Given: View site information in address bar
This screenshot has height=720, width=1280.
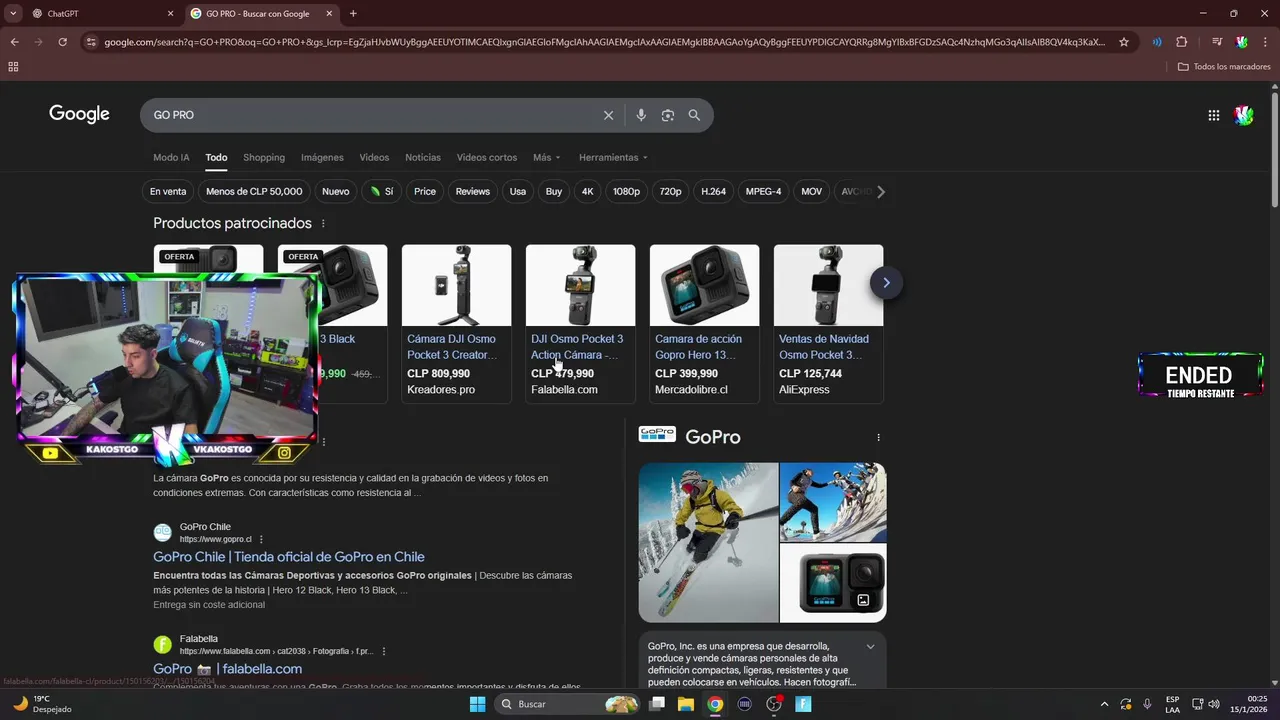Looking at the screenshot, I should [91, 42].
